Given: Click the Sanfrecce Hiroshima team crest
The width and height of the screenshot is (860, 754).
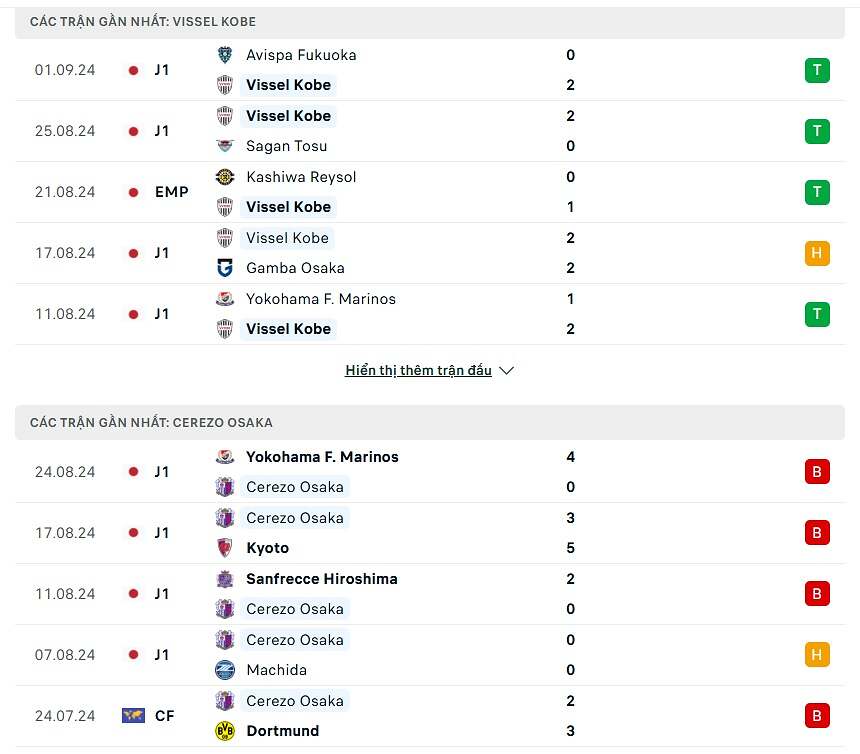Looking at the screenshot, I should tap(225, 579).
